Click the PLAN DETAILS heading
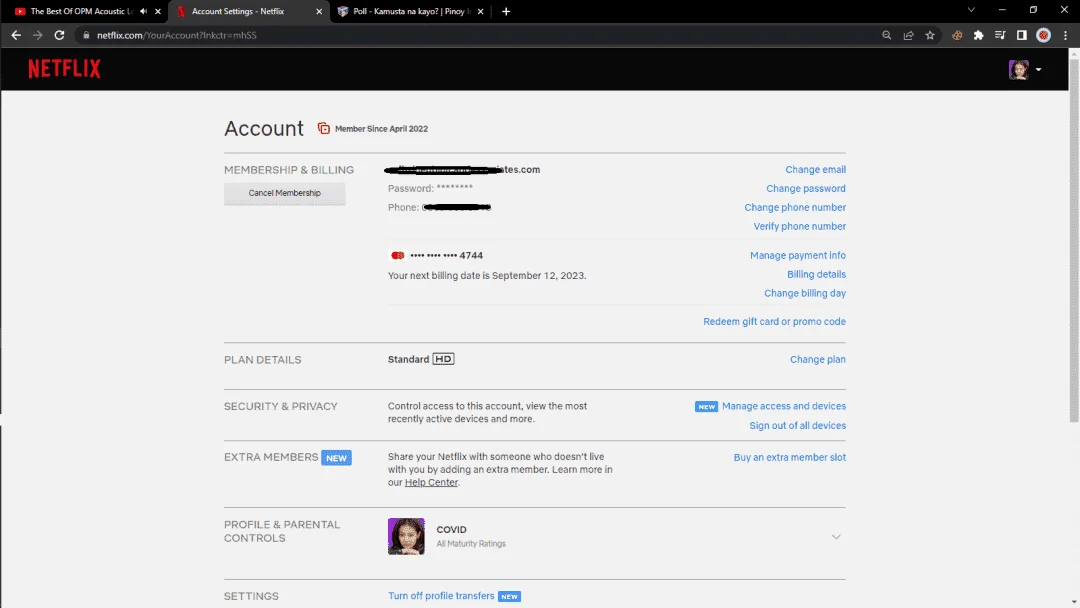 tap(262, 359)
